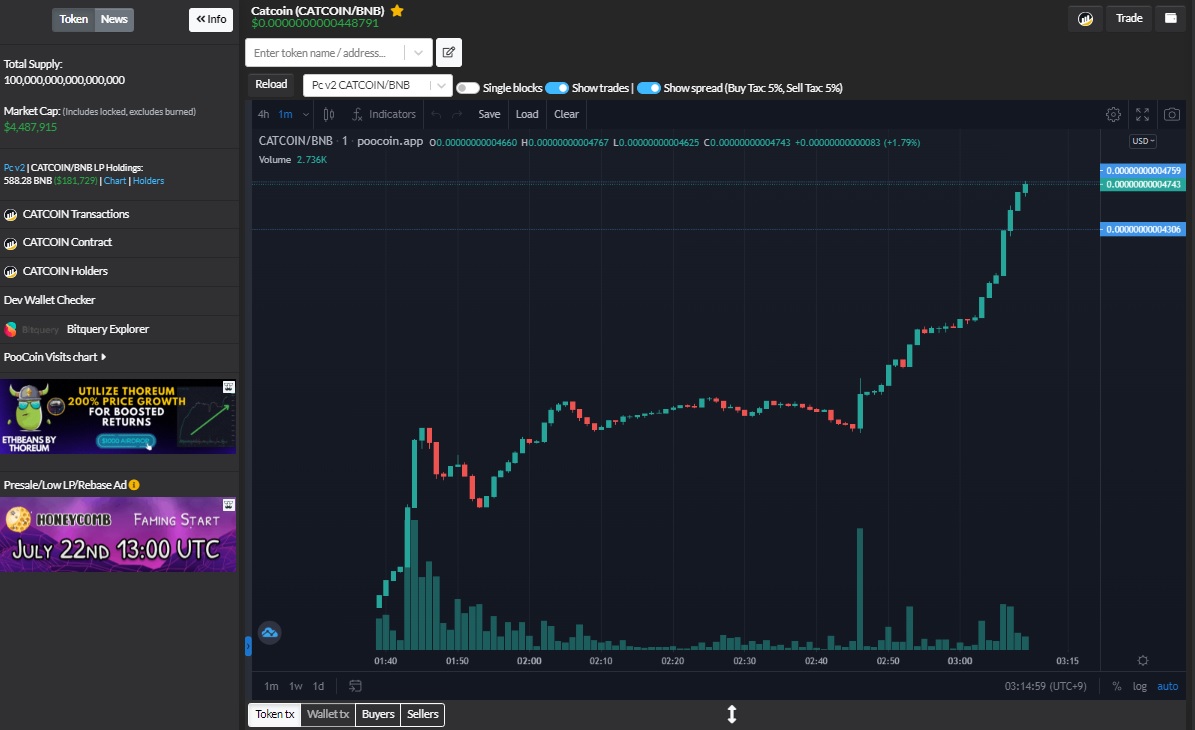Screen dimensions: 1195x730
Task: Open the USD currency dropdown
Action: tap(1141, 141)
